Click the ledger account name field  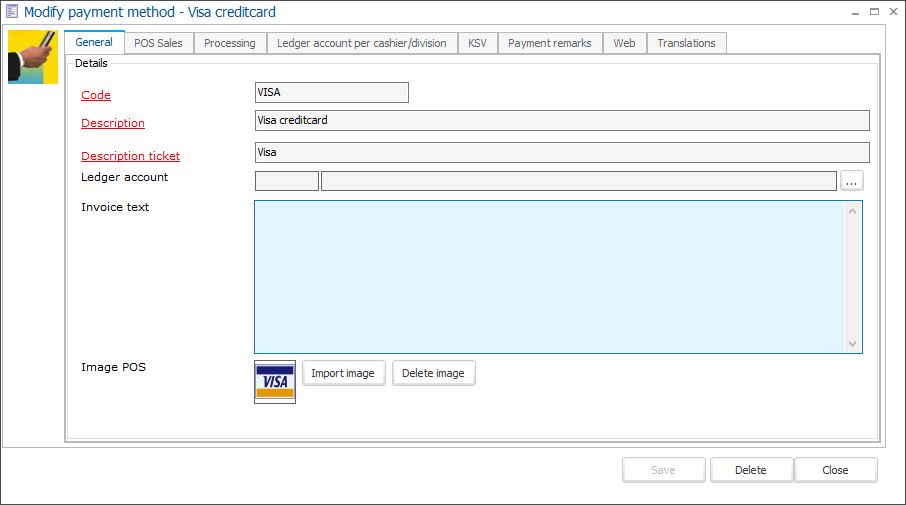(x=578, y=181)
